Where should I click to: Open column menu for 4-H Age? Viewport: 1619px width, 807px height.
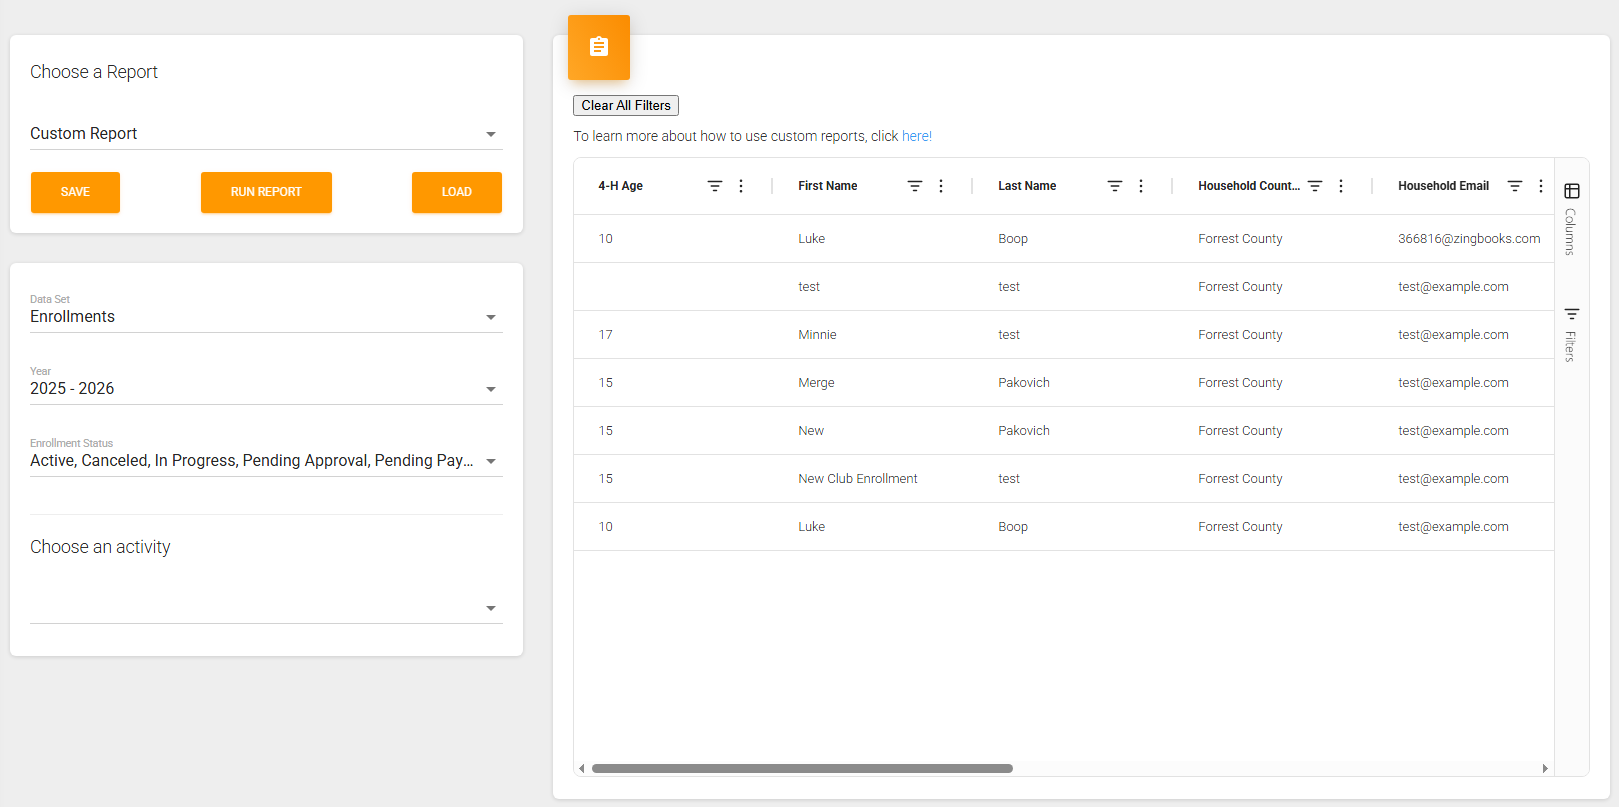[x=741, y=186]
